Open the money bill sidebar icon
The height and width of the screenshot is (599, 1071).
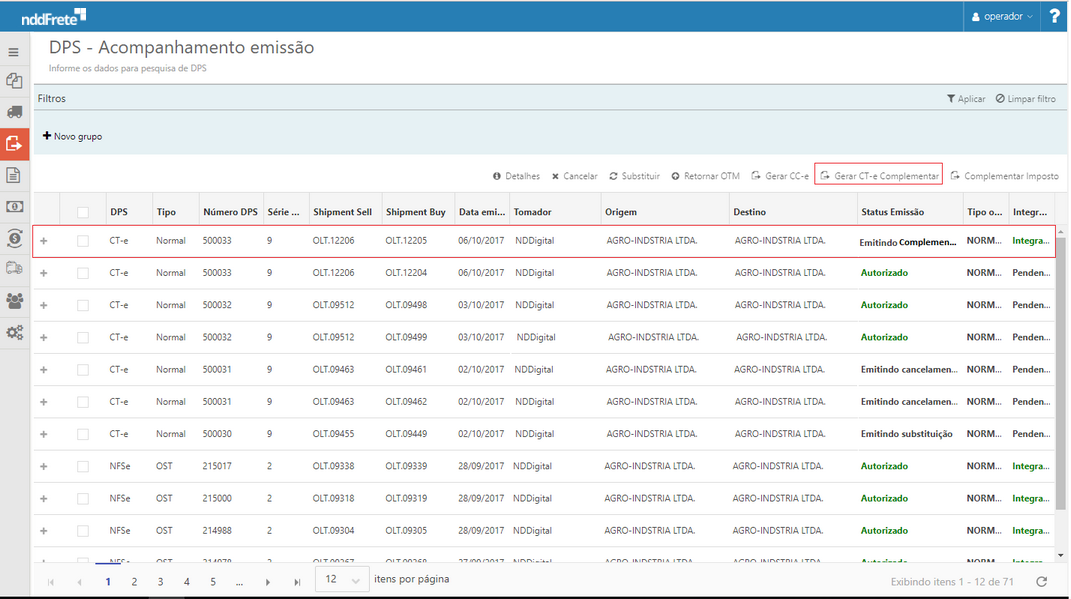click(14, 207)
